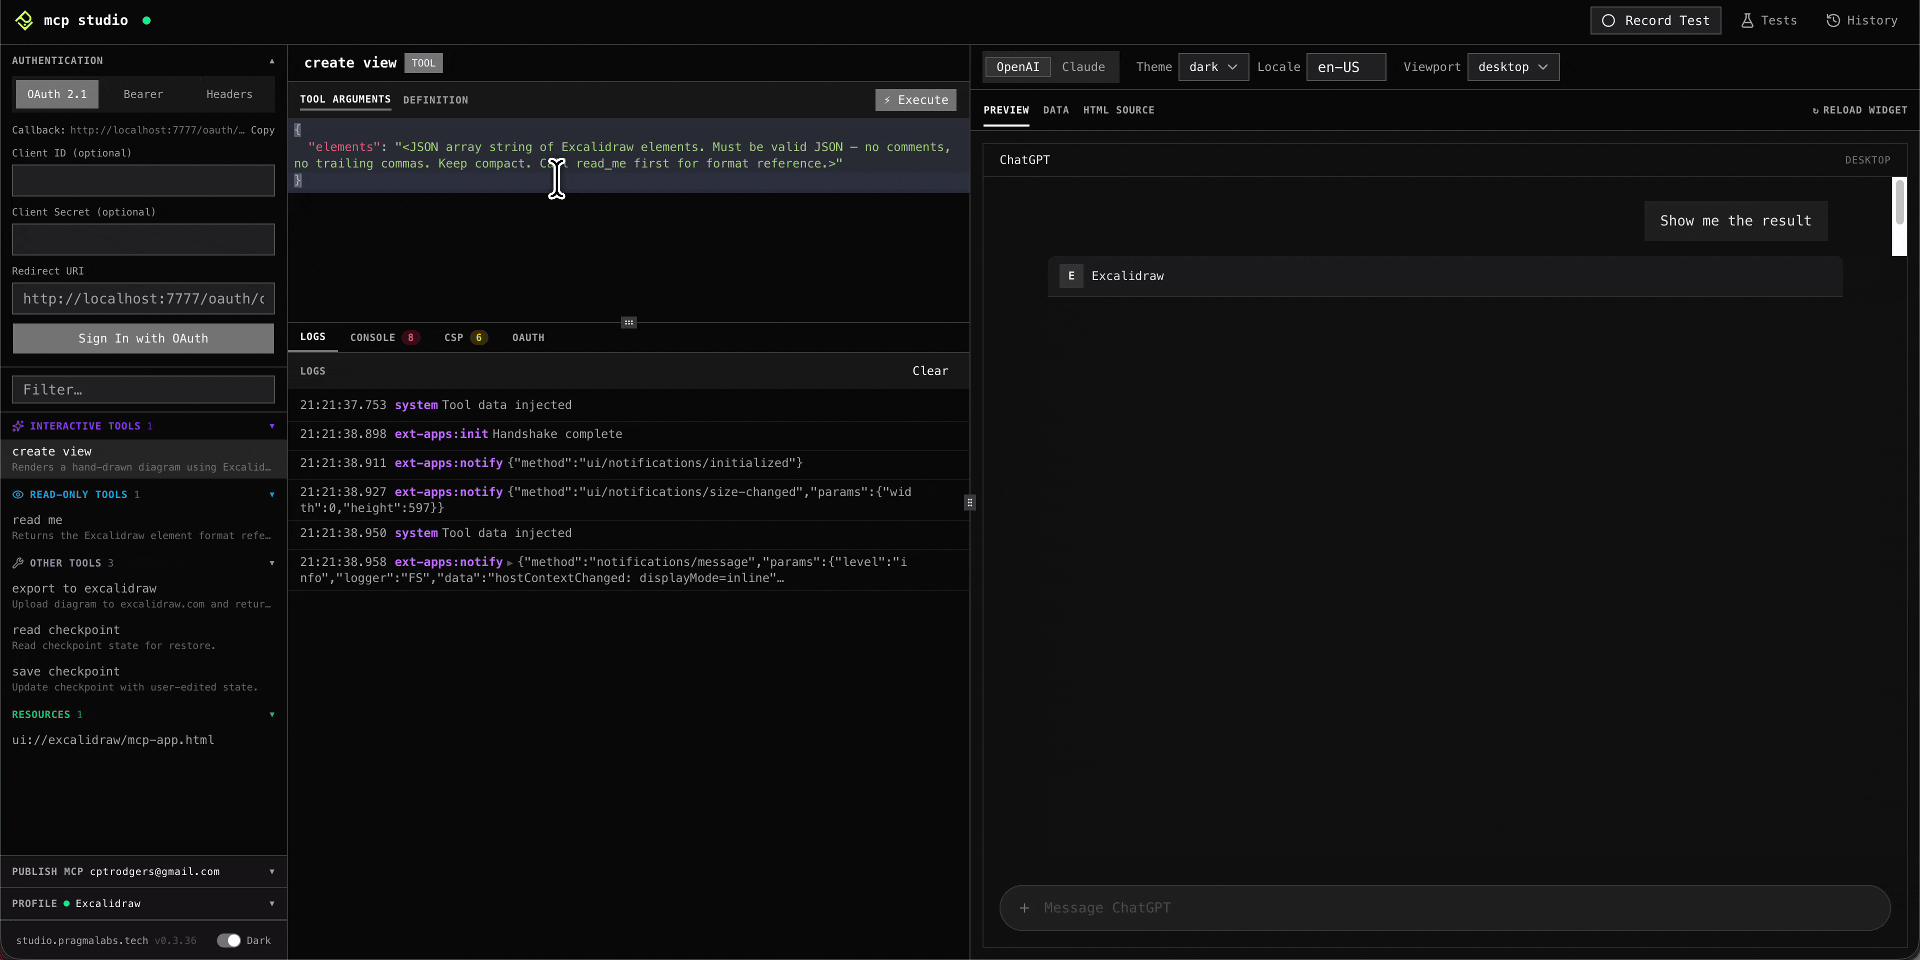This screenshot has height=960, width=1920.
Task: Toggle the Dark mode switch
Action: [x=229, y=940]
